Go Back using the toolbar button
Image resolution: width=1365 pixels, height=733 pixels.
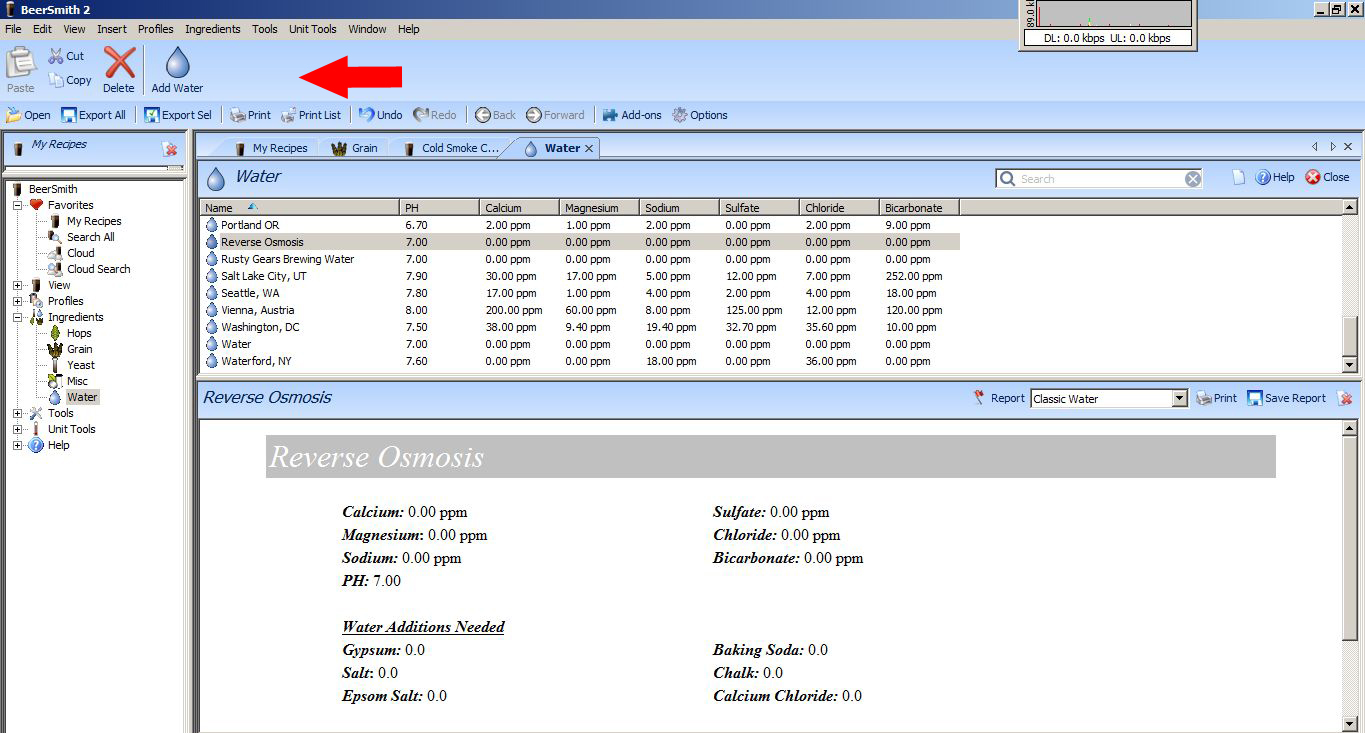(x=495, y=115)
